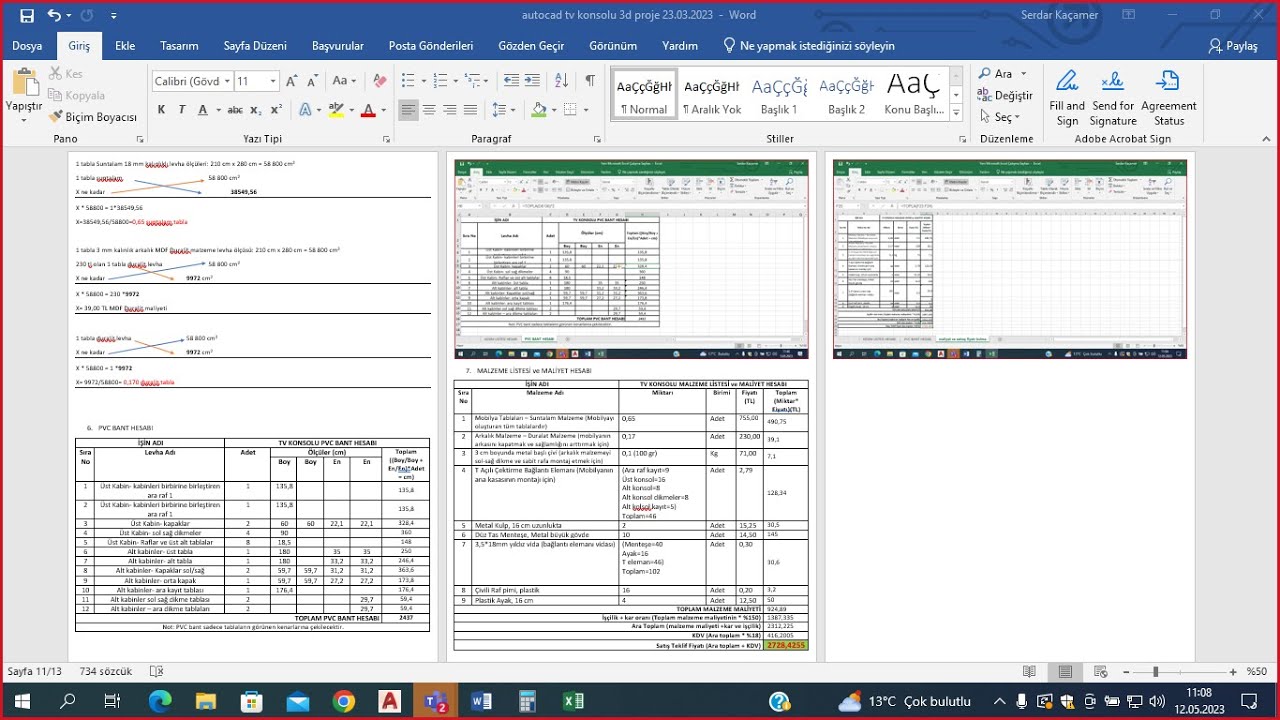Viewport: 1280px width, 720px height.
Task: Toggle underline formatting button
Action: pos(203,110)
